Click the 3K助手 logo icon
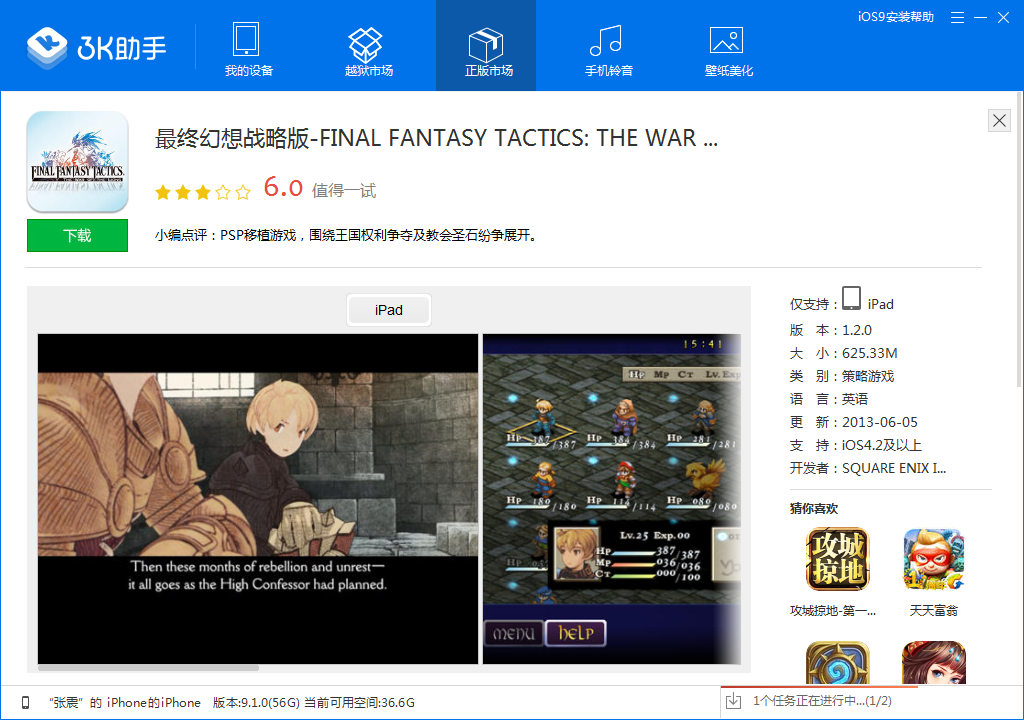This screenshot has height=720, width=1024. click(x=47, y=48)
